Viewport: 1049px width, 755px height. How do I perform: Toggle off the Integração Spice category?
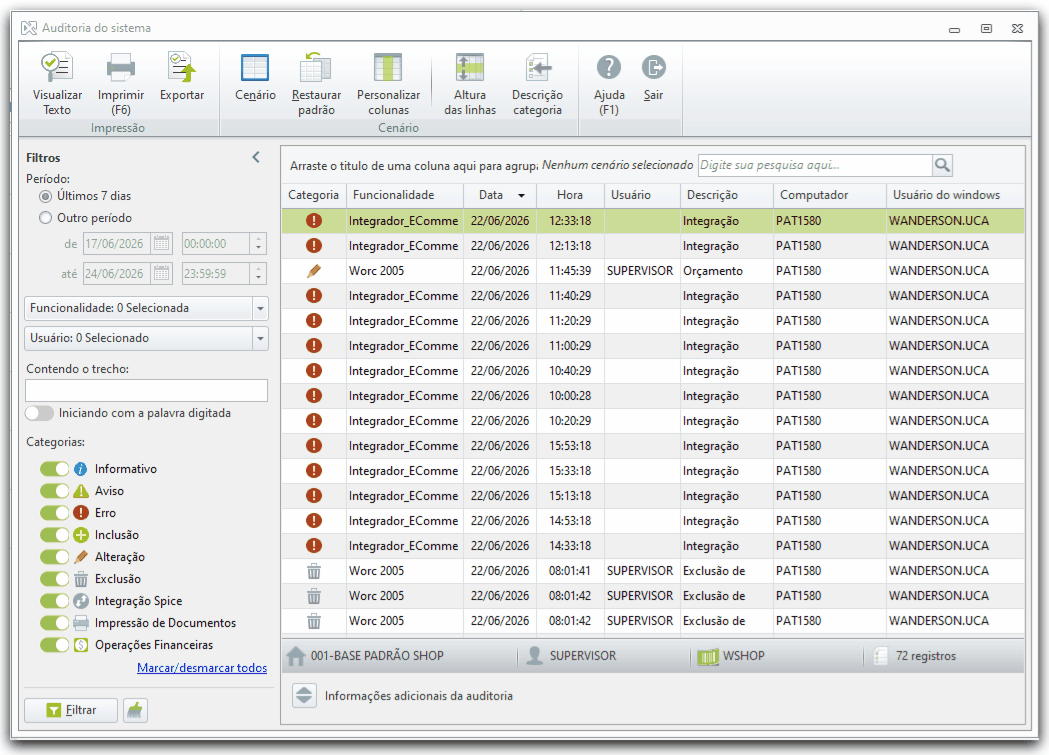coord(54,601)
